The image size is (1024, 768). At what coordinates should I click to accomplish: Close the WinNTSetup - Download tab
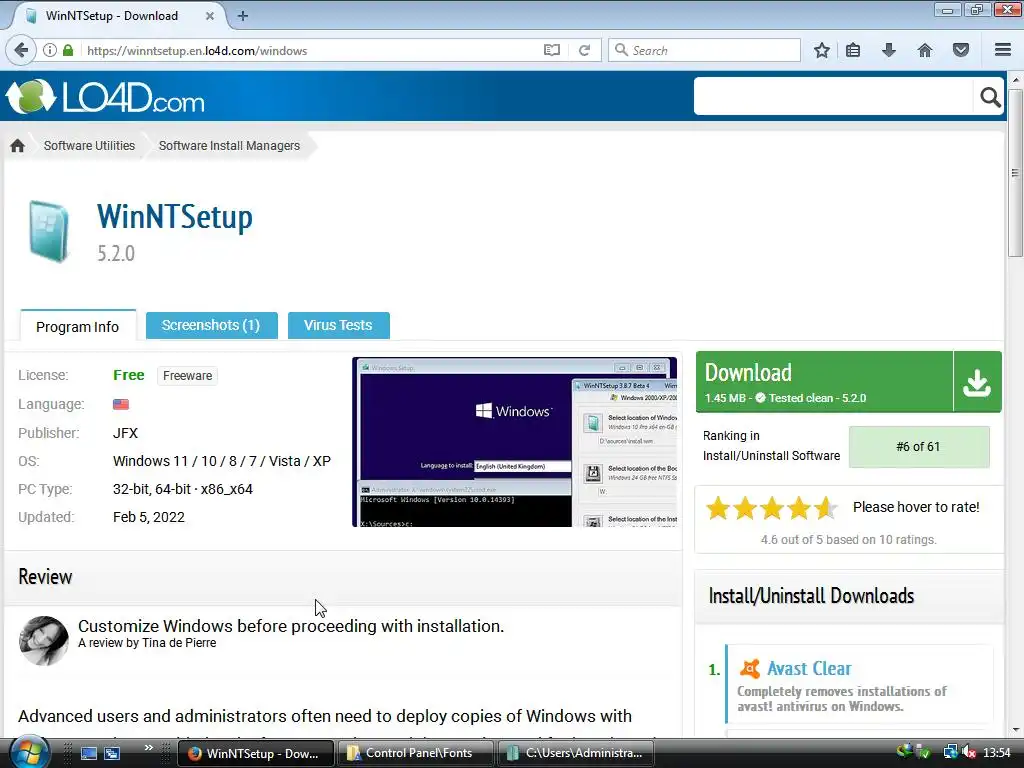(x=210, y=16)
